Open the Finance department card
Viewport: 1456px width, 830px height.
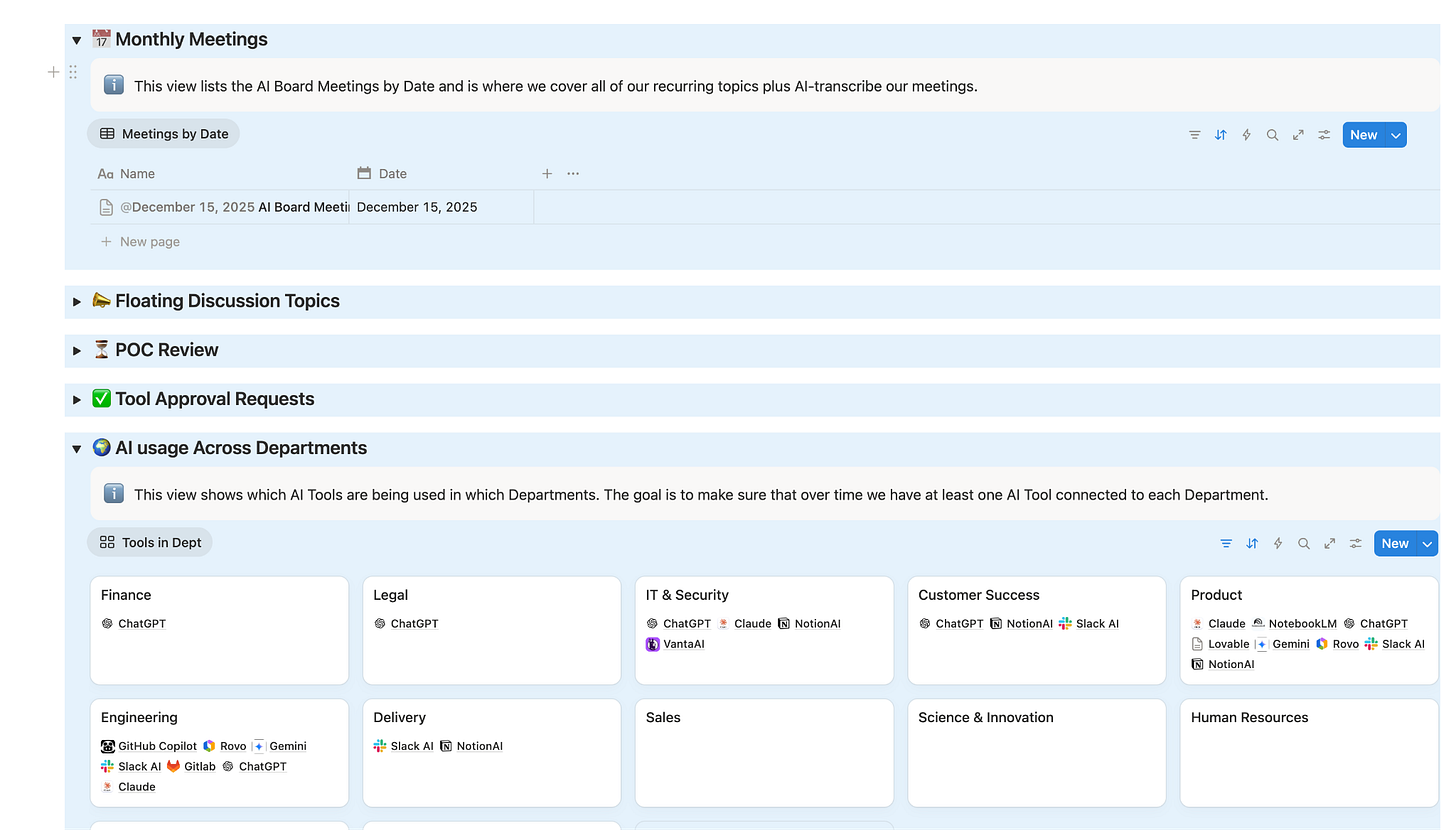point(220,630)
